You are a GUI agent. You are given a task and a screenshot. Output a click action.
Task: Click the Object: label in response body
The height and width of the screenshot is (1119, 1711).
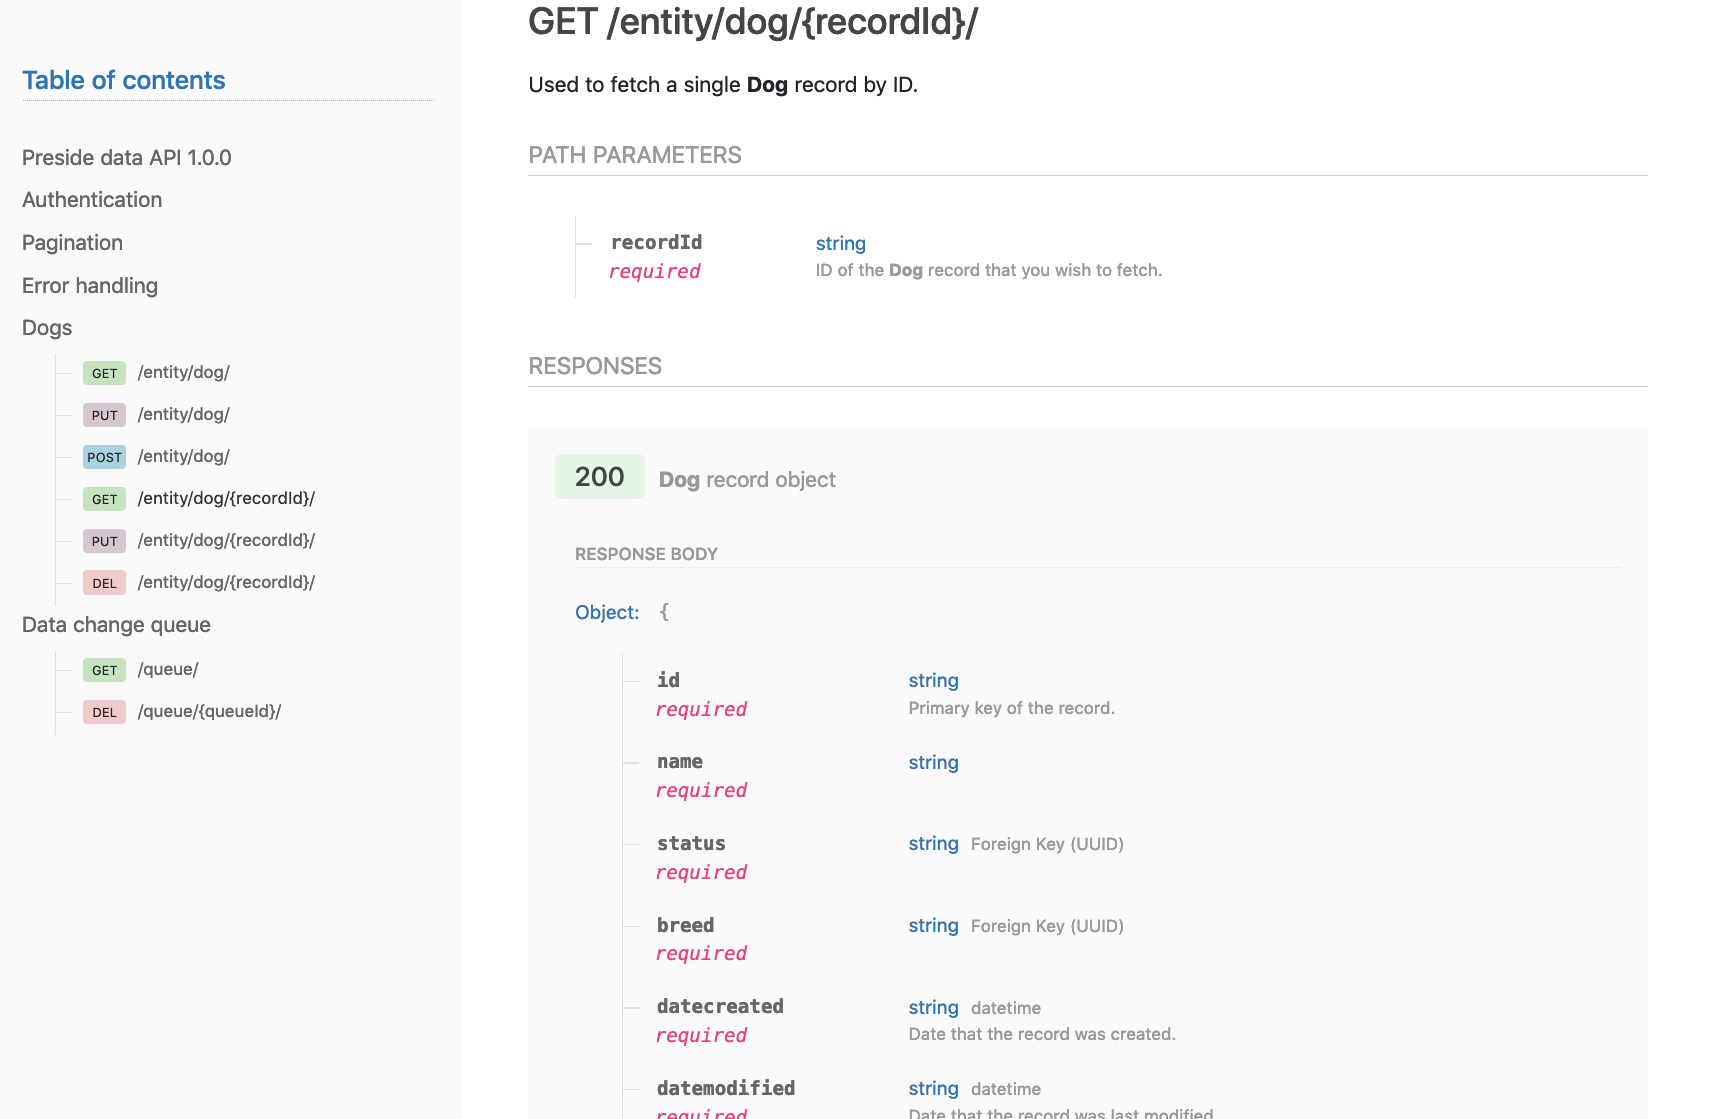[x=607, y=612]
